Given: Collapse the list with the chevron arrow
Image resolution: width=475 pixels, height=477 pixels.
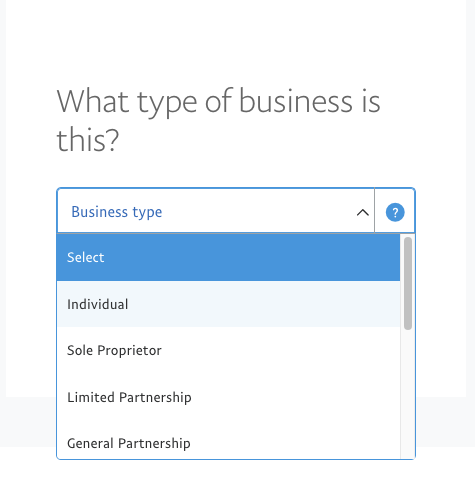Looking at the screenshot, I should [x=363, y=212].
